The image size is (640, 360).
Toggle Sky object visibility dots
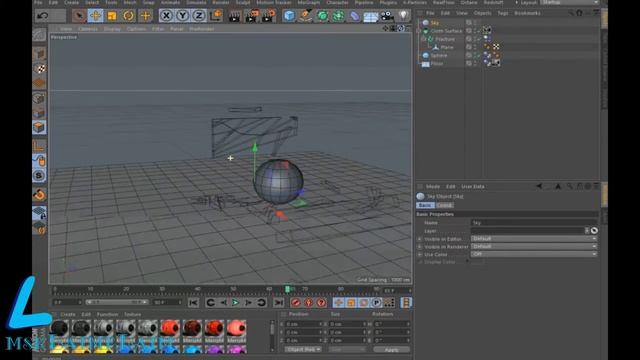(475, 23)
